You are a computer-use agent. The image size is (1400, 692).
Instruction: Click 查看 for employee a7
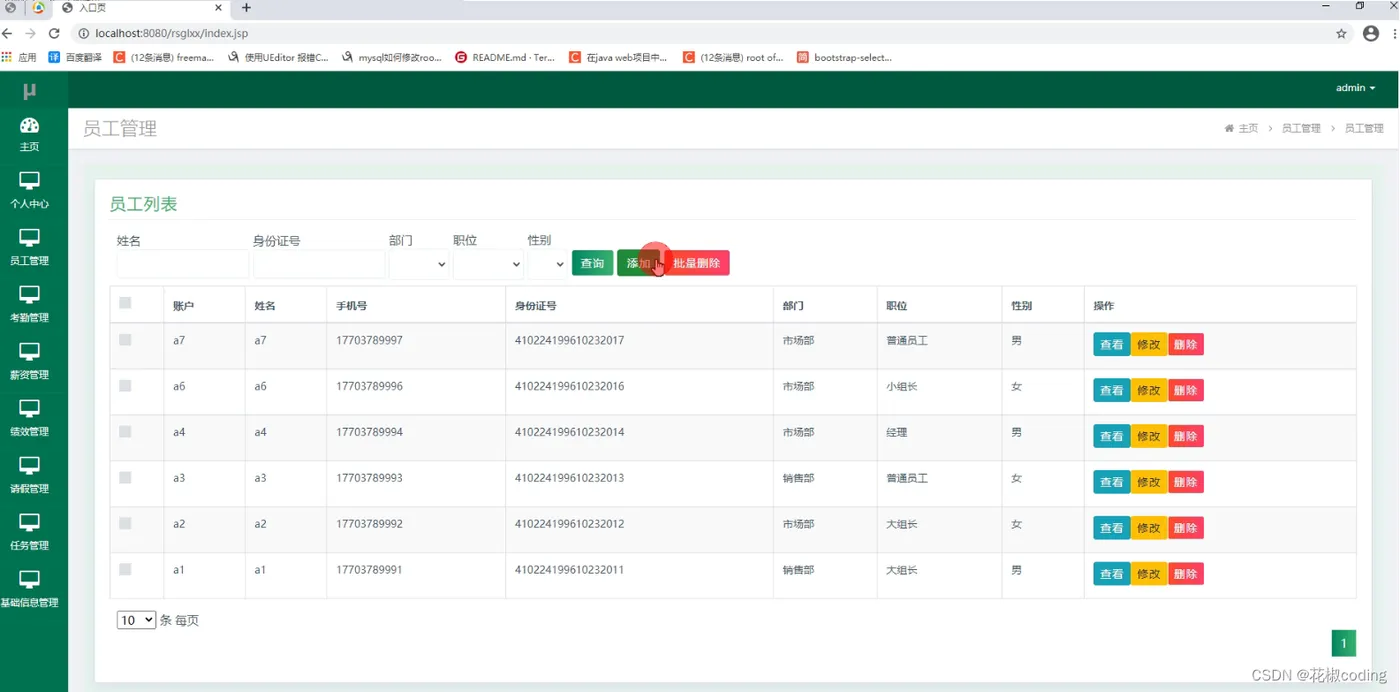pos(1112,344)
